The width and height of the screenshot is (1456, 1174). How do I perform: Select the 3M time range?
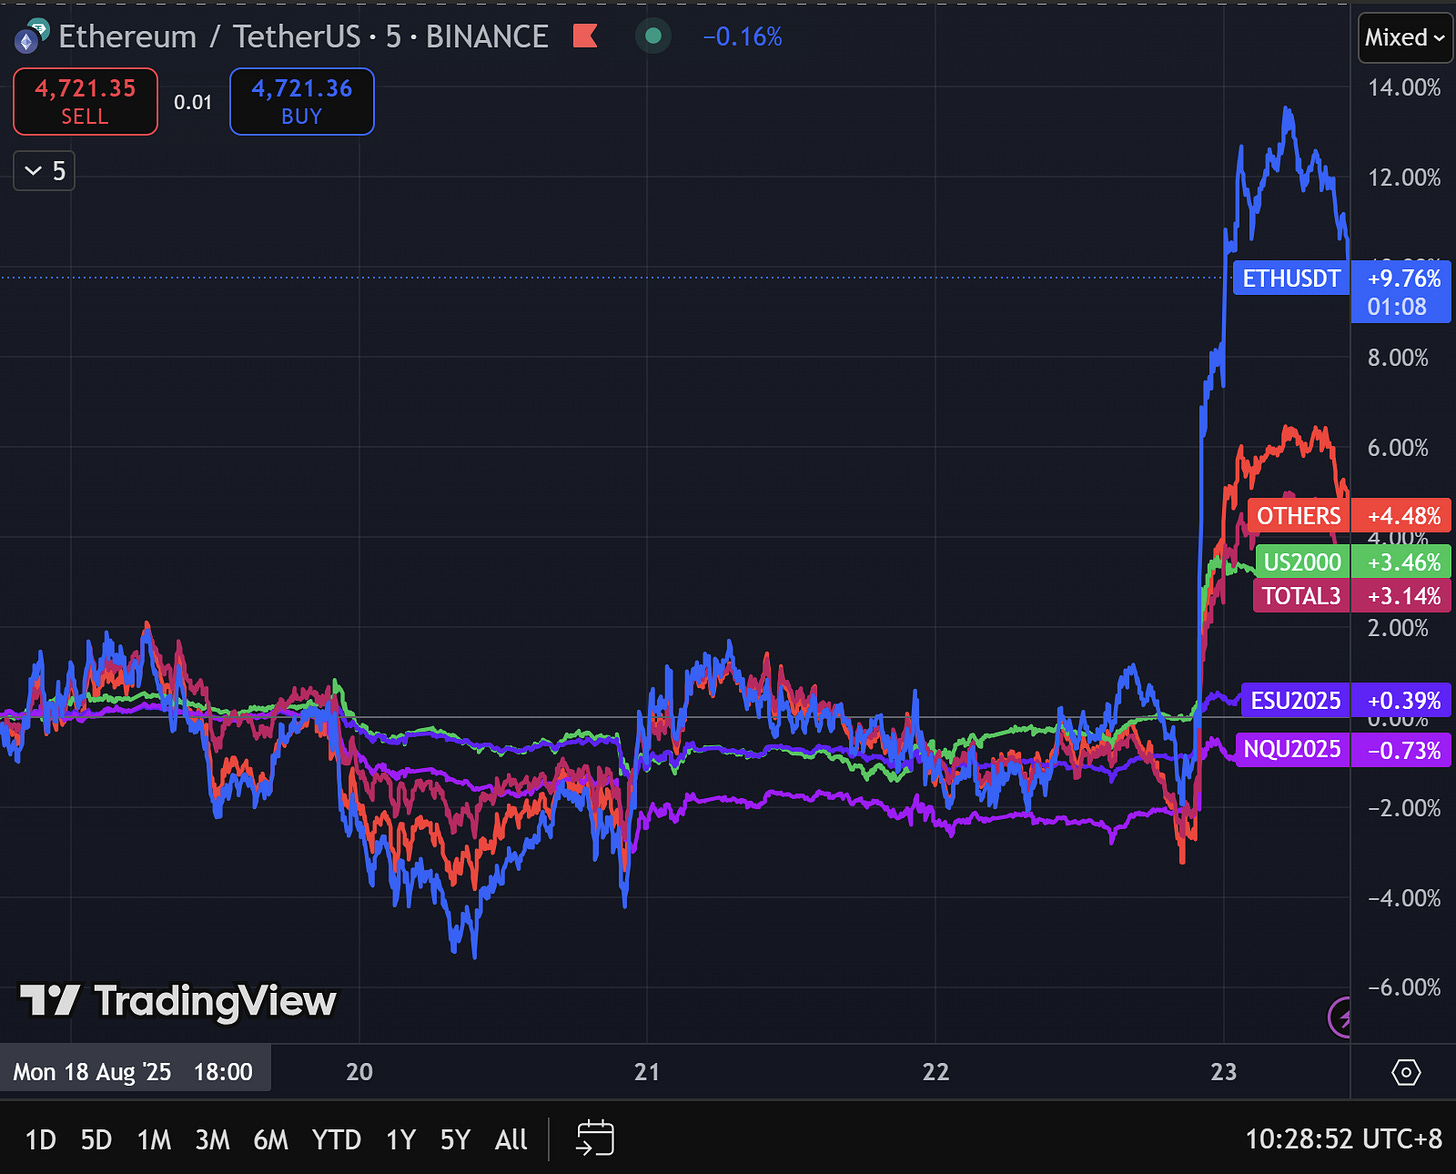pyautogui.click(x=212, y=1139)
